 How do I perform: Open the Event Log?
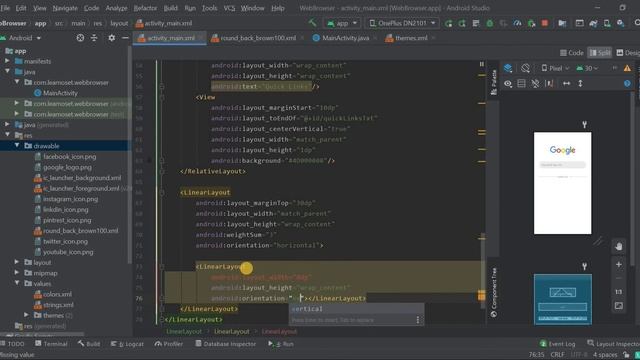click(x=558, y=344)
